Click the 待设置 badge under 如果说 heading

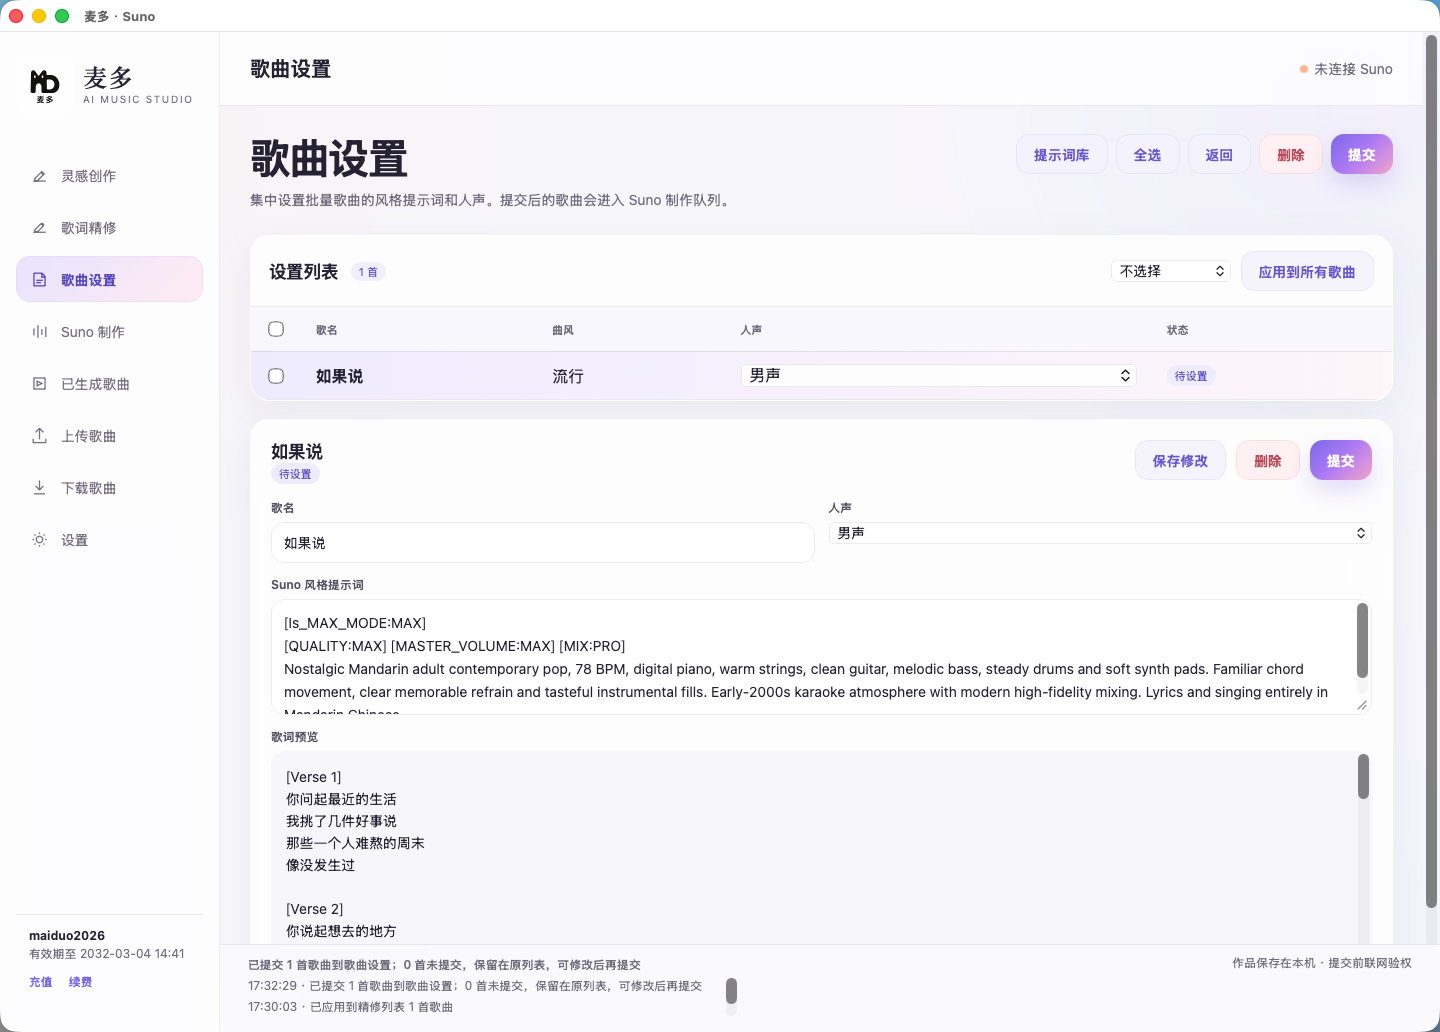295,474
